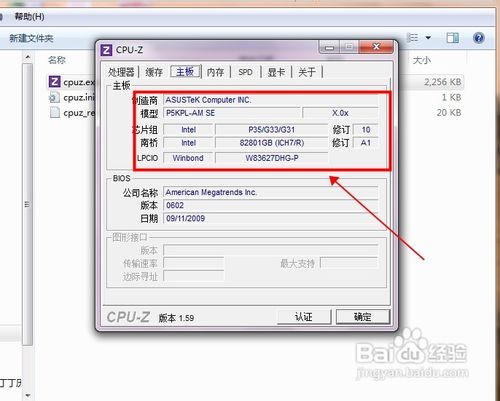Click the navigation pane scroll up arrow
Screen dimensions: 500x401
[x=28, y=57]
